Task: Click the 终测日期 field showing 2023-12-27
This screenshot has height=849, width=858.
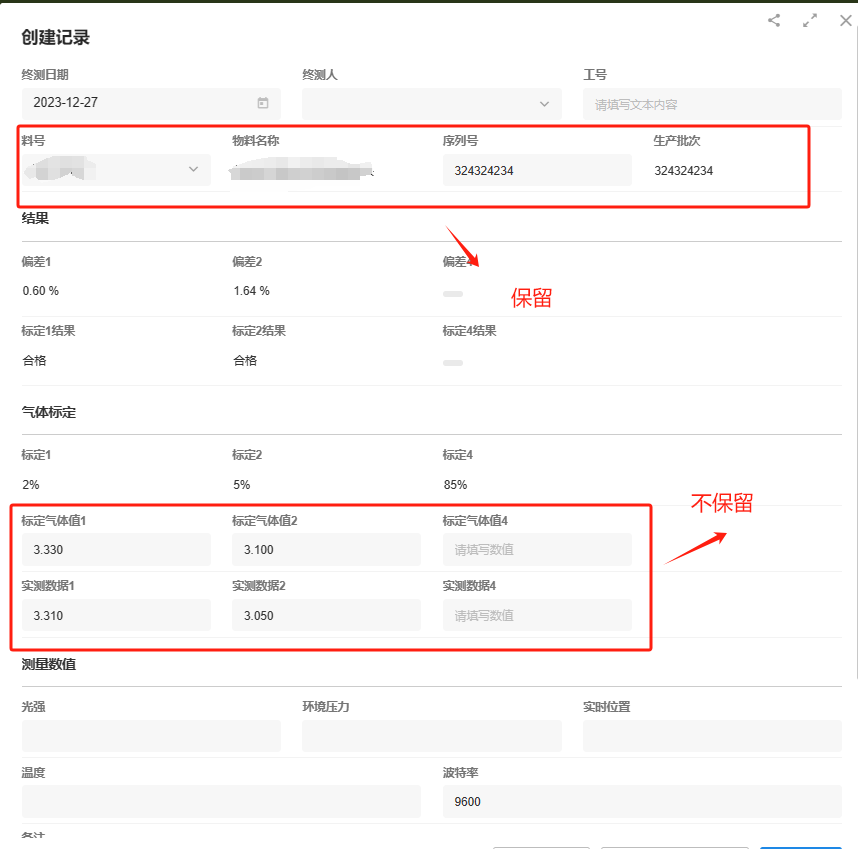Action: coord(140,103)
